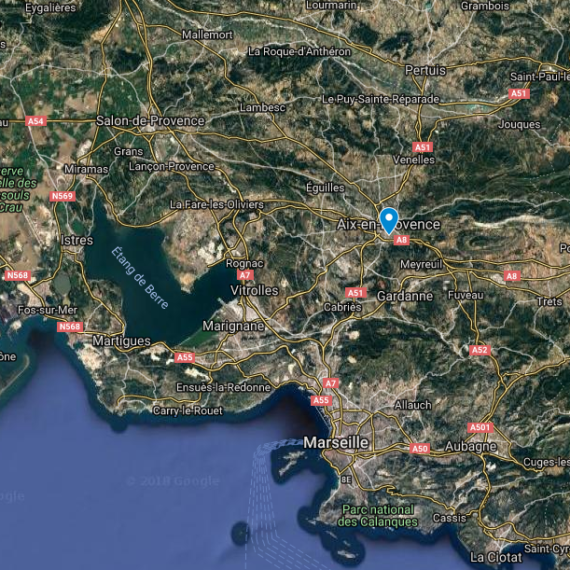Click the A50 highway badge
The image size is (570, 570).
420,448
